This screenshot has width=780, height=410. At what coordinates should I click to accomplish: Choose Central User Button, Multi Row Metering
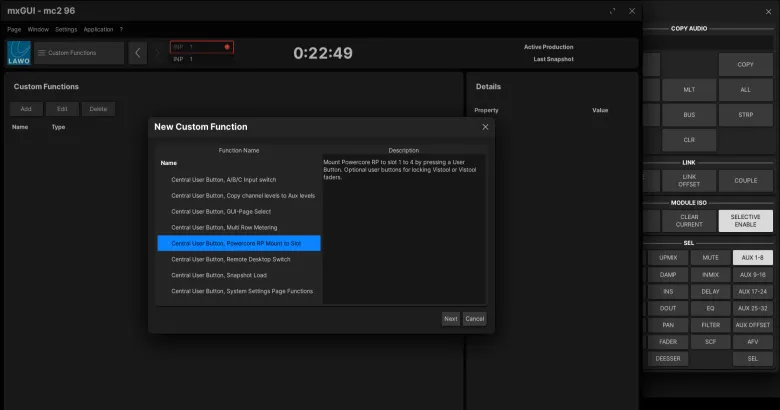(x=223, y=227)
